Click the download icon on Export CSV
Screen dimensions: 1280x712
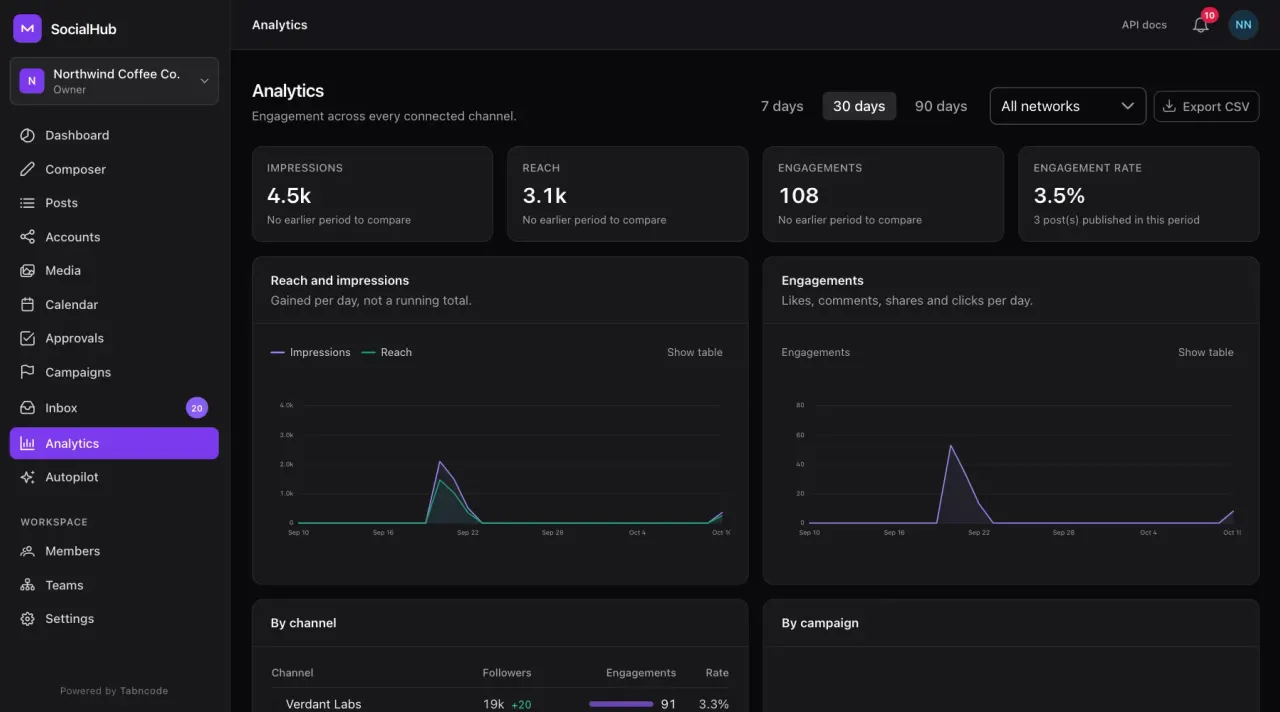coord(1169,106)
